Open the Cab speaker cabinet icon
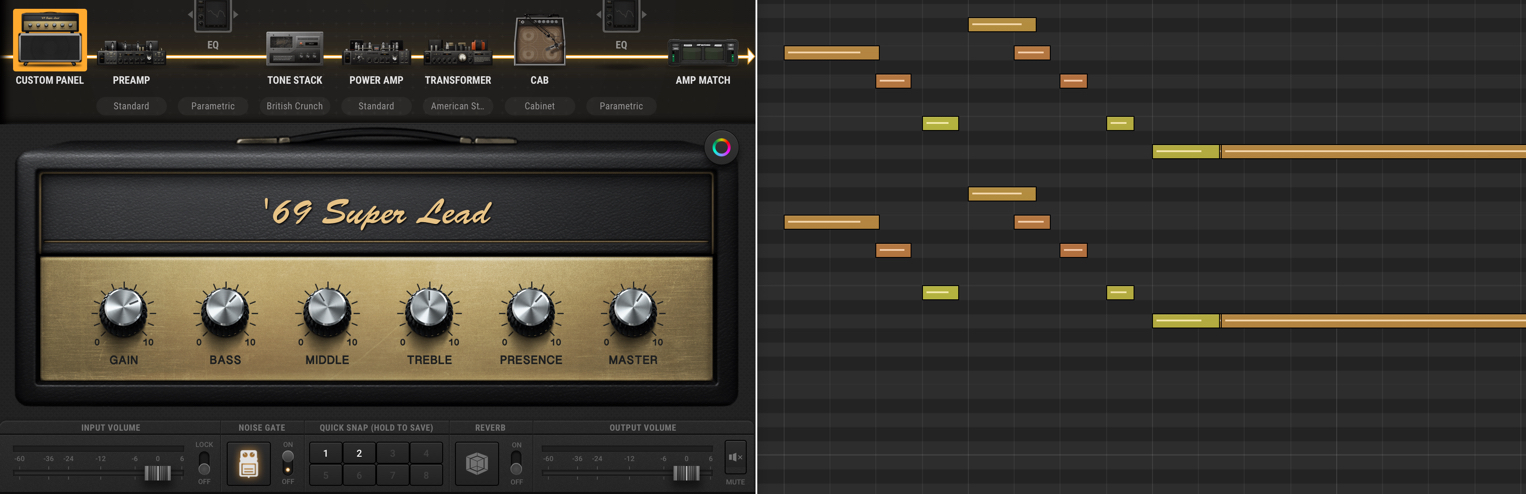1526x494 pixels. tap(540, 42)
